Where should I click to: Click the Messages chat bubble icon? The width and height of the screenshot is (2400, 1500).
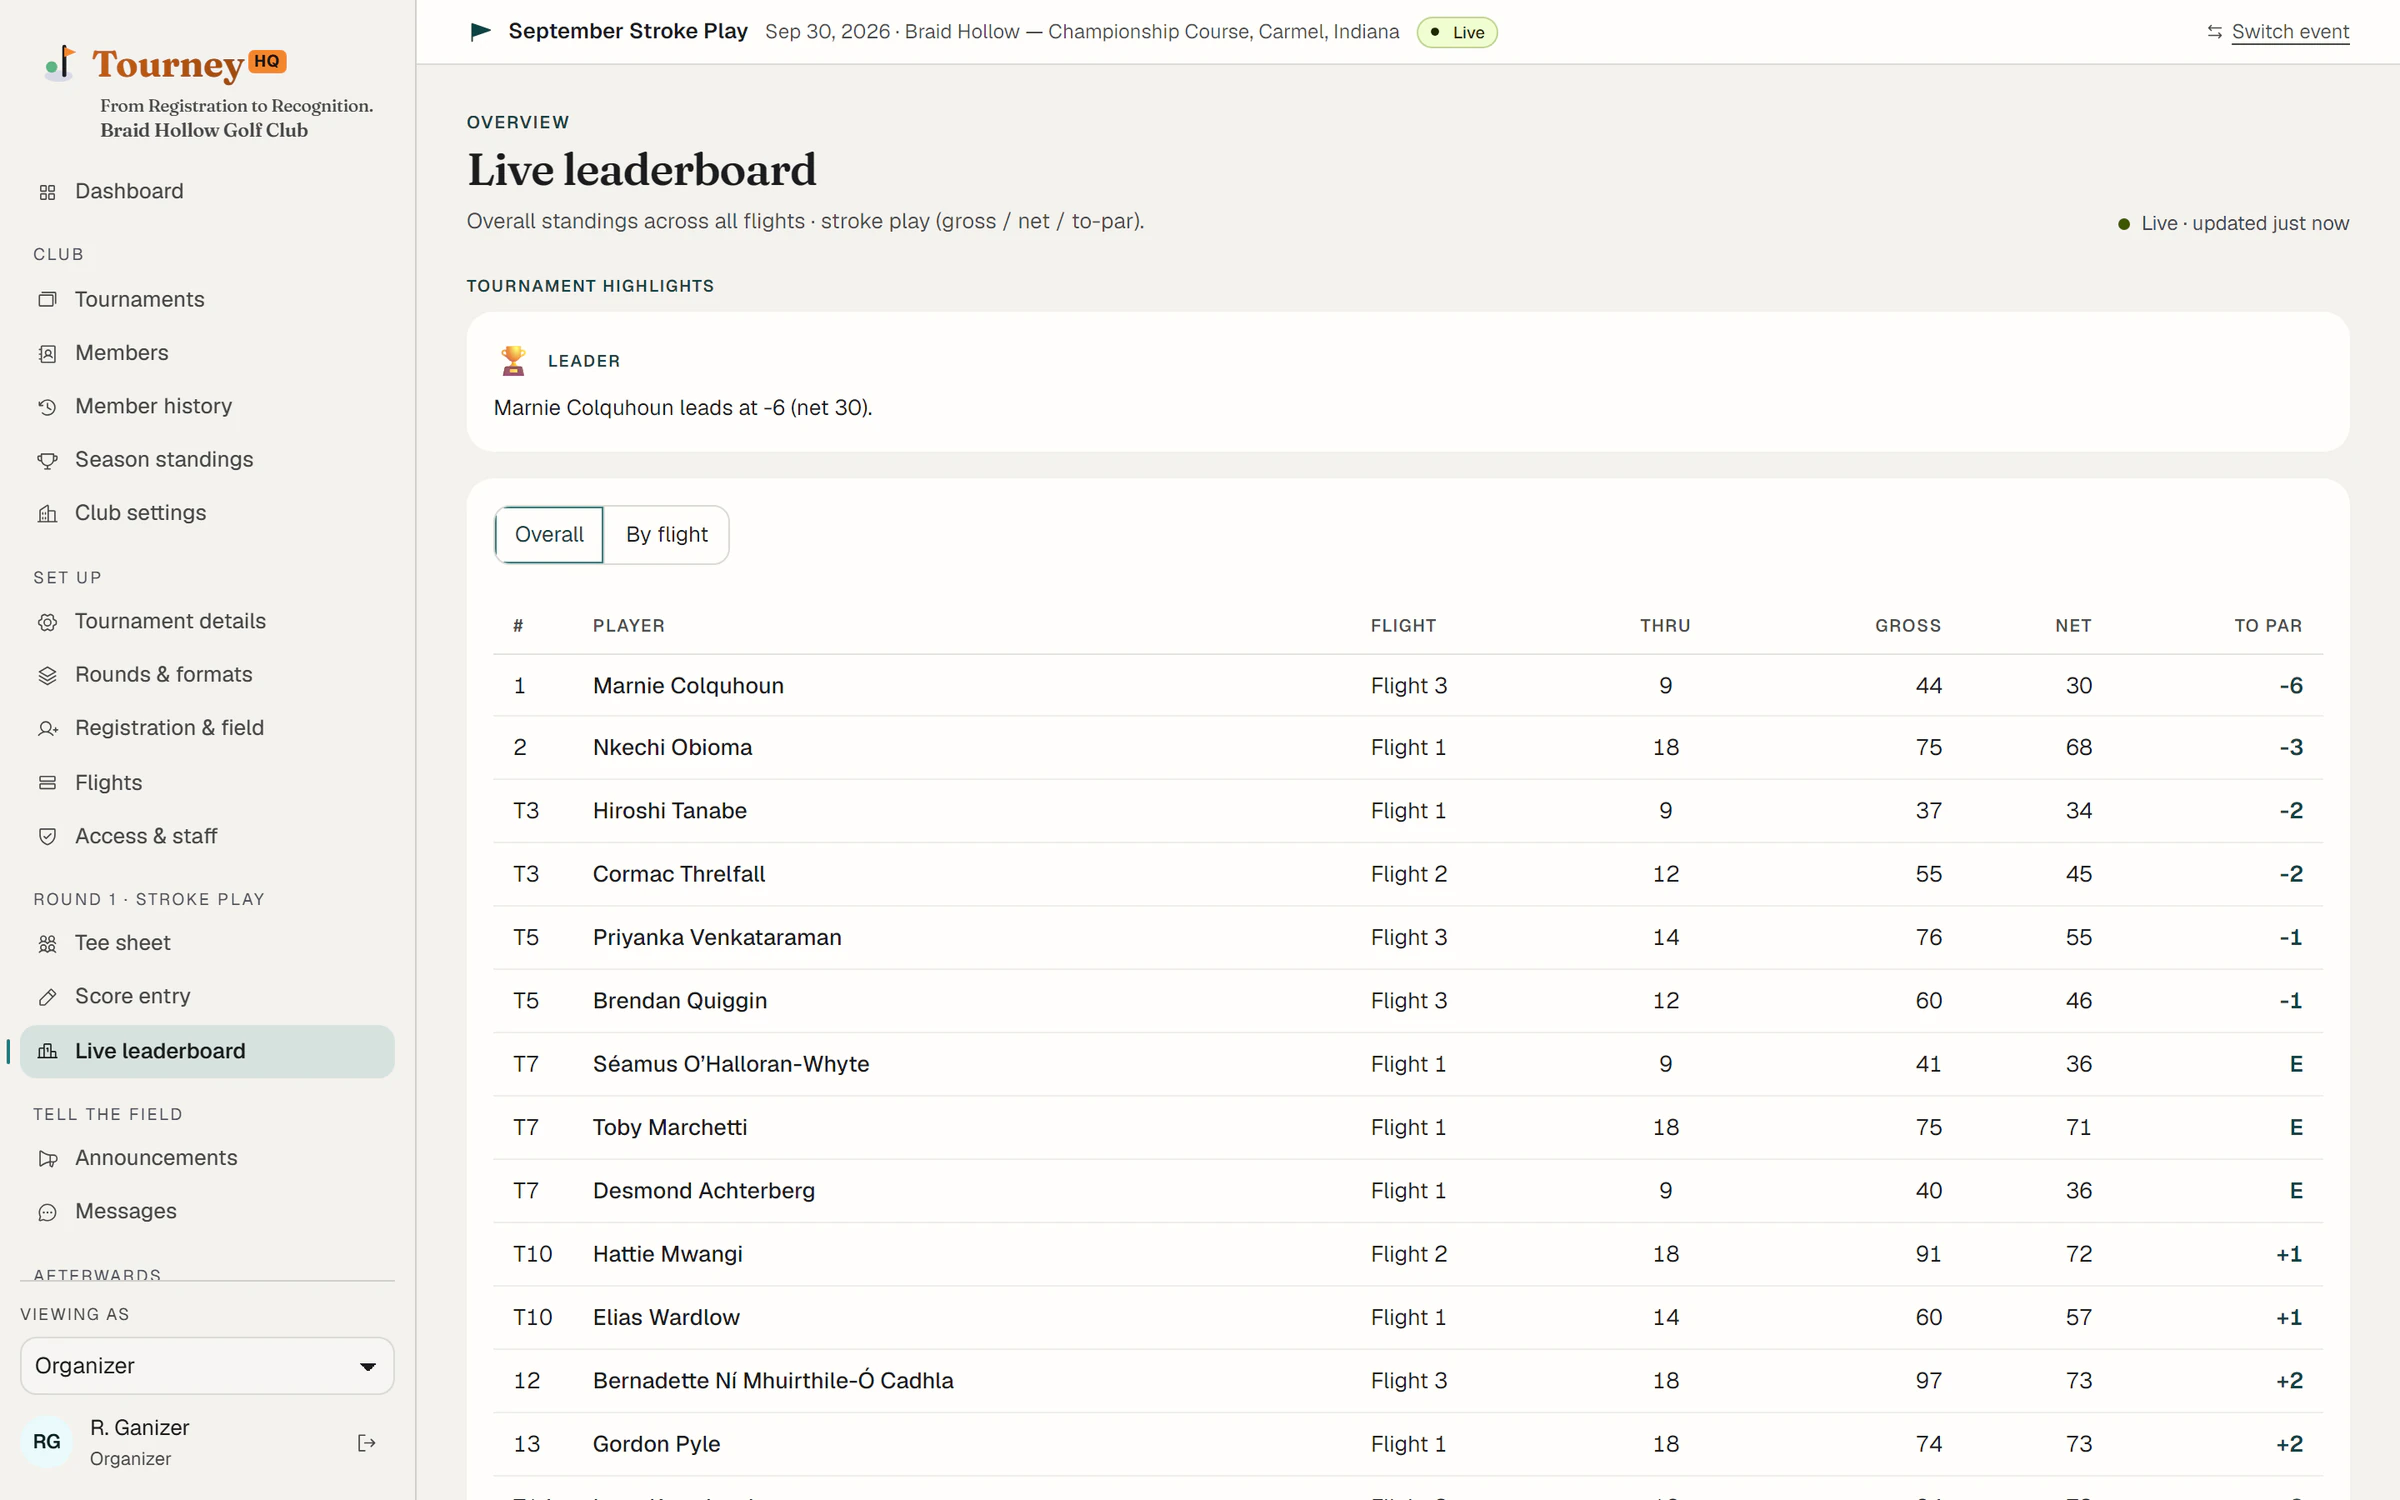47,1212
